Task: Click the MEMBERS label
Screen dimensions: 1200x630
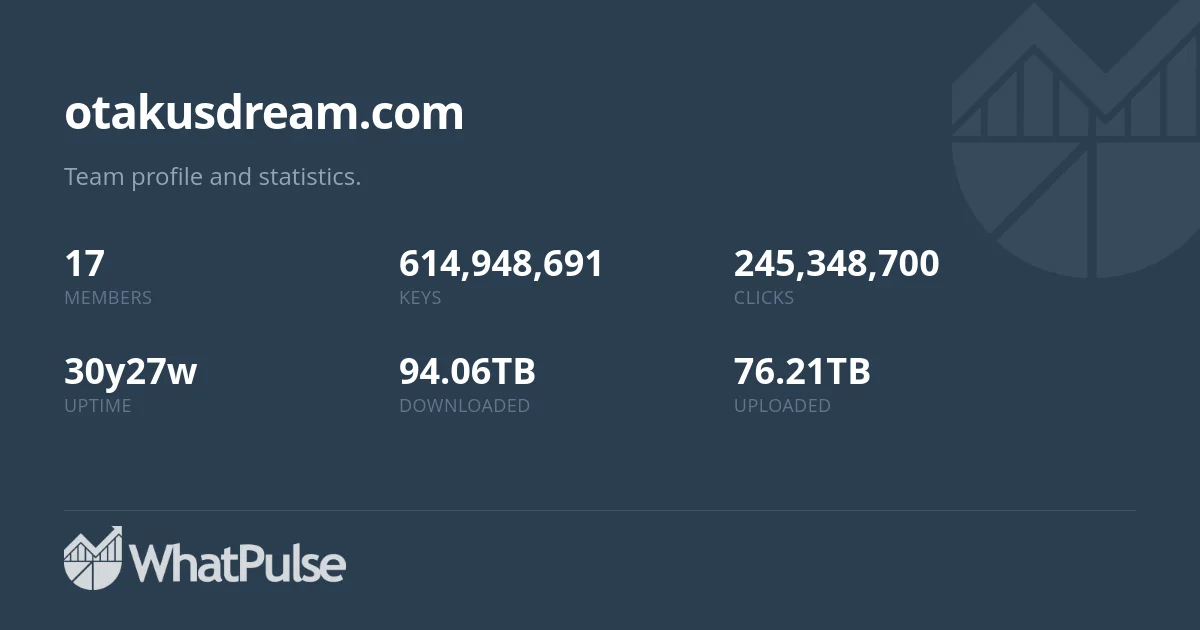Action: [108, 298]
